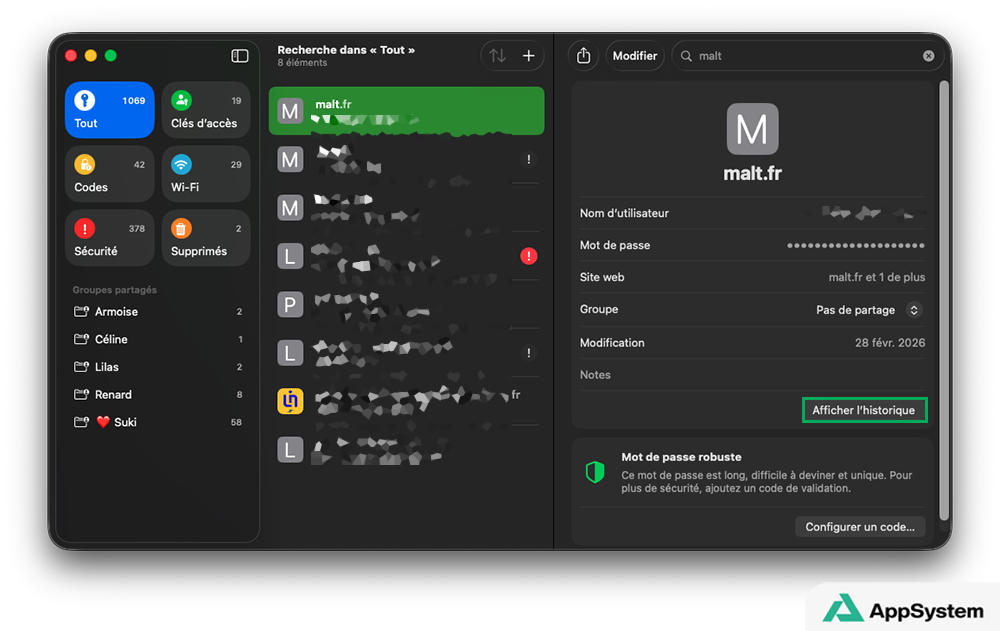The width and height of the screenshot is (1000, 631).
Task: Open the sort options arrows
Action: [497, 56]
